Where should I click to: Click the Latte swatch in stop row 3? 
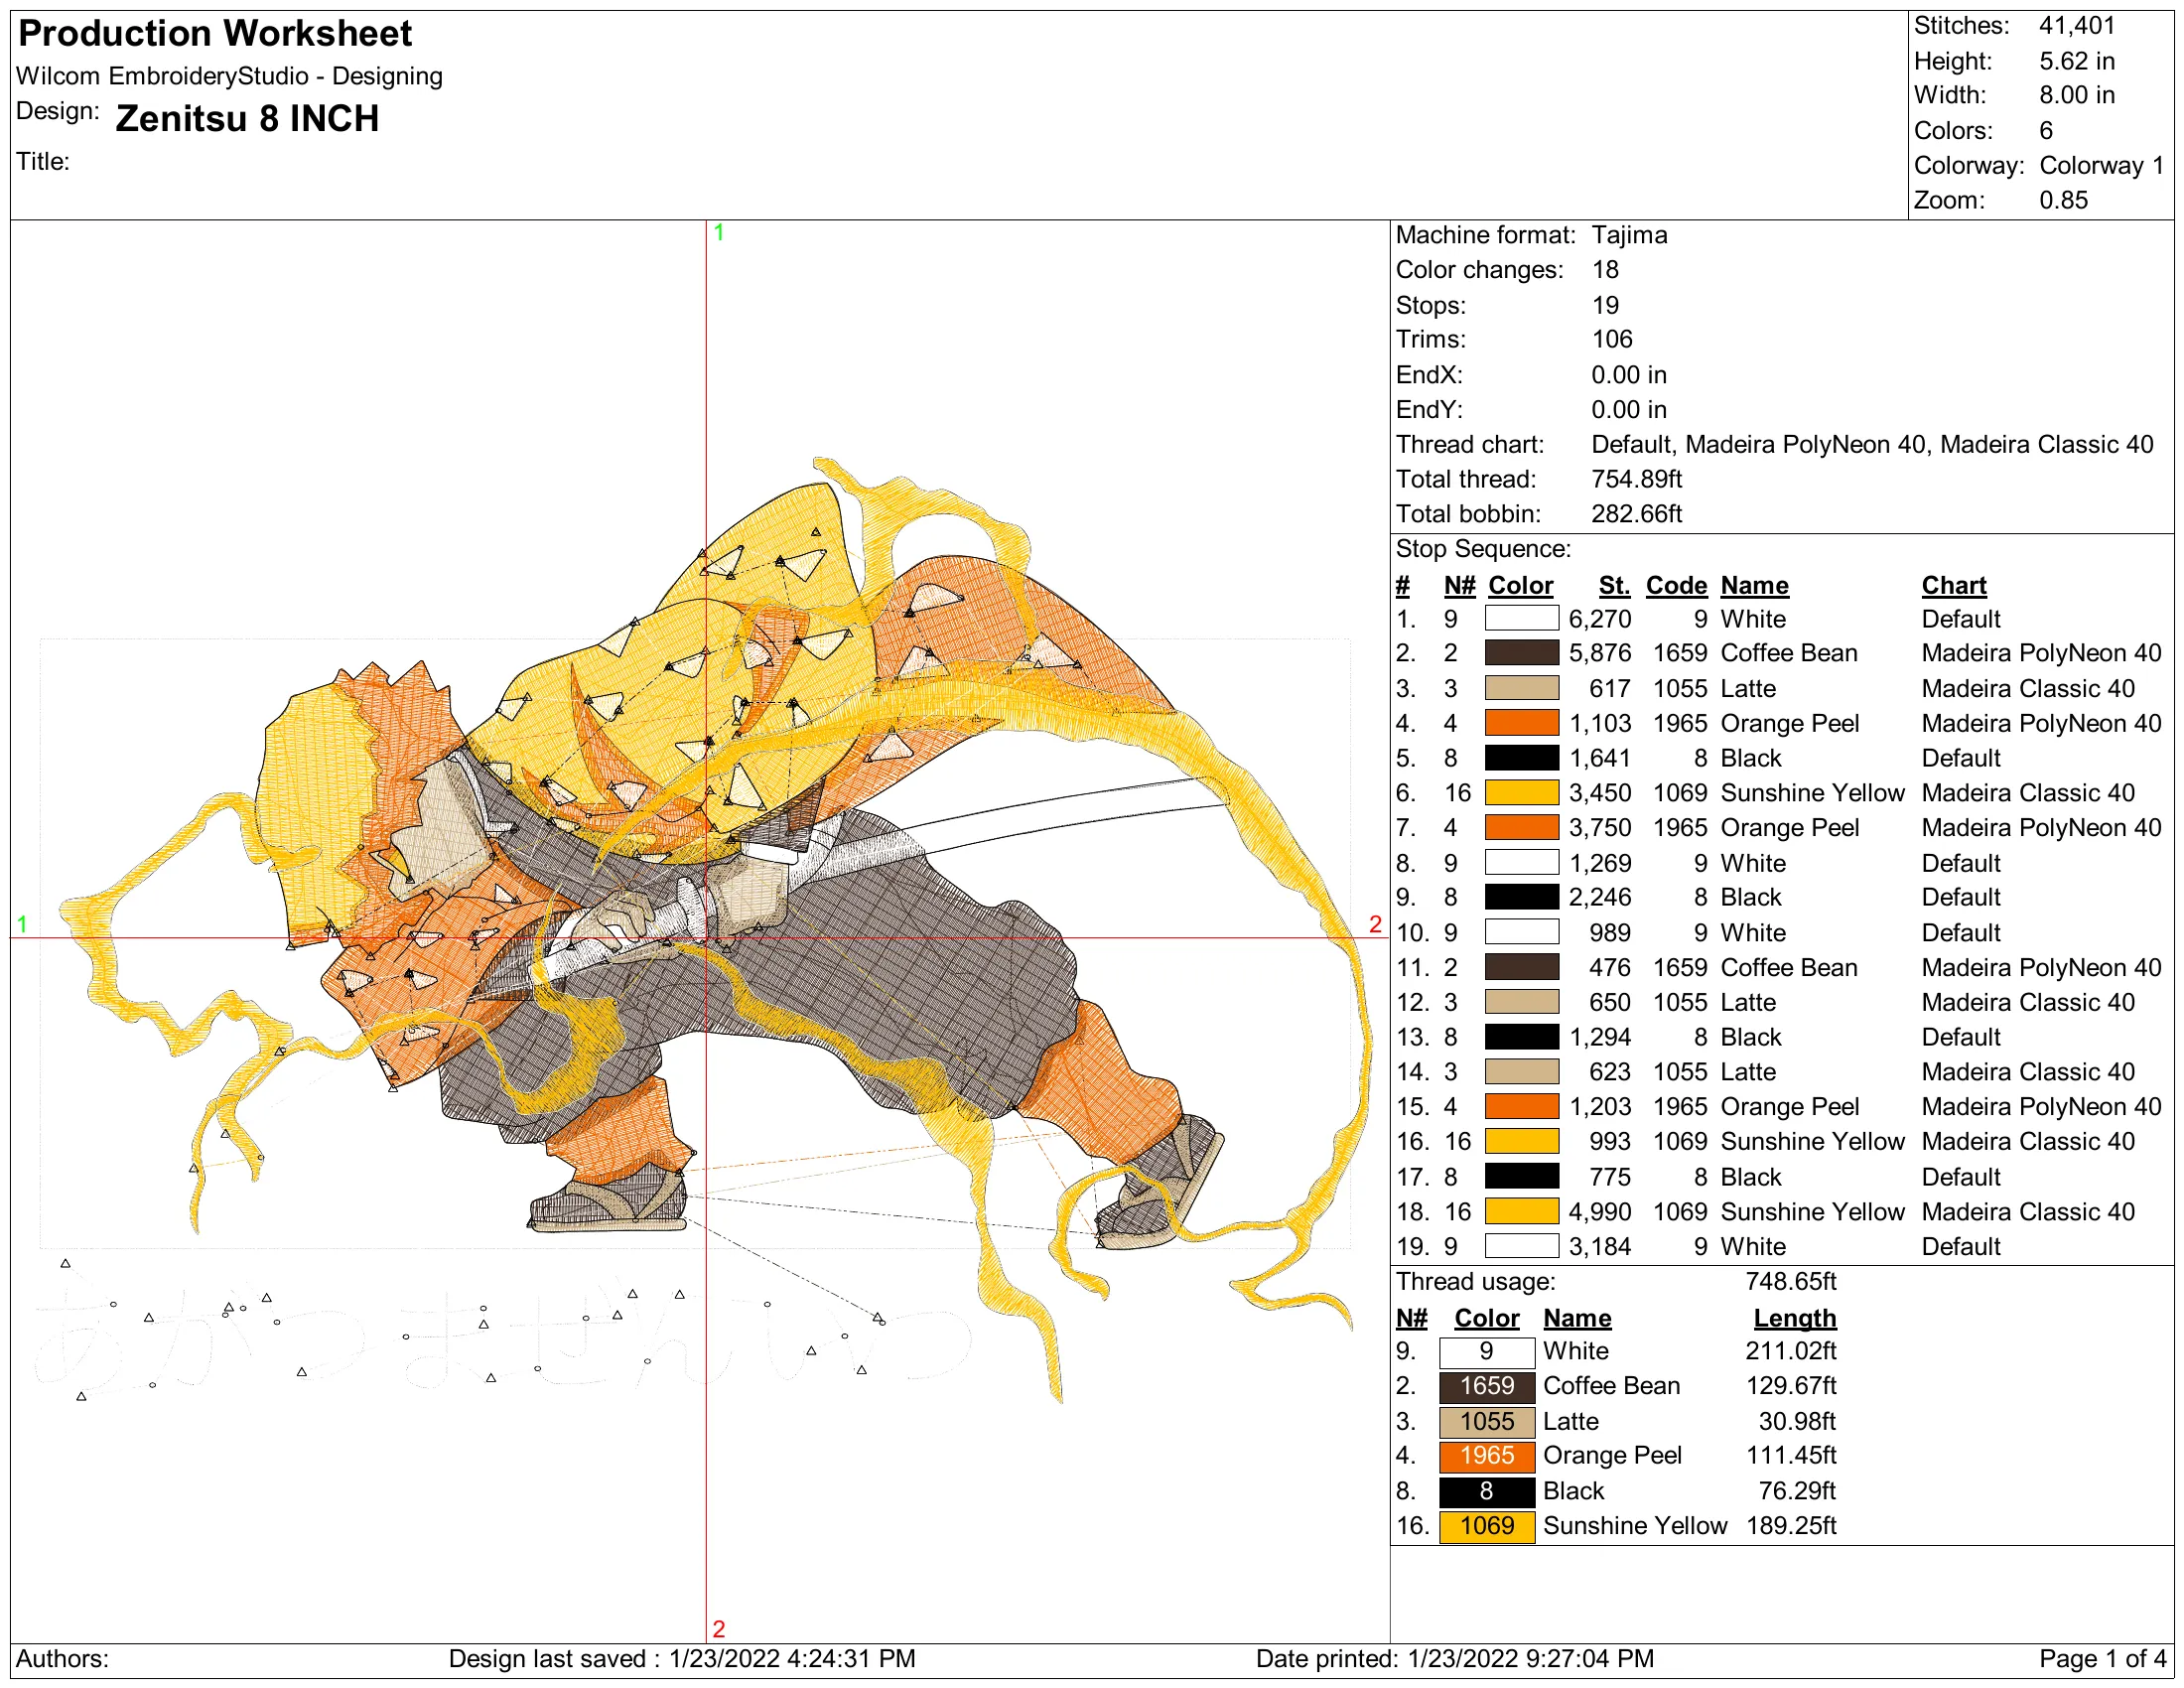(1521, 688)
